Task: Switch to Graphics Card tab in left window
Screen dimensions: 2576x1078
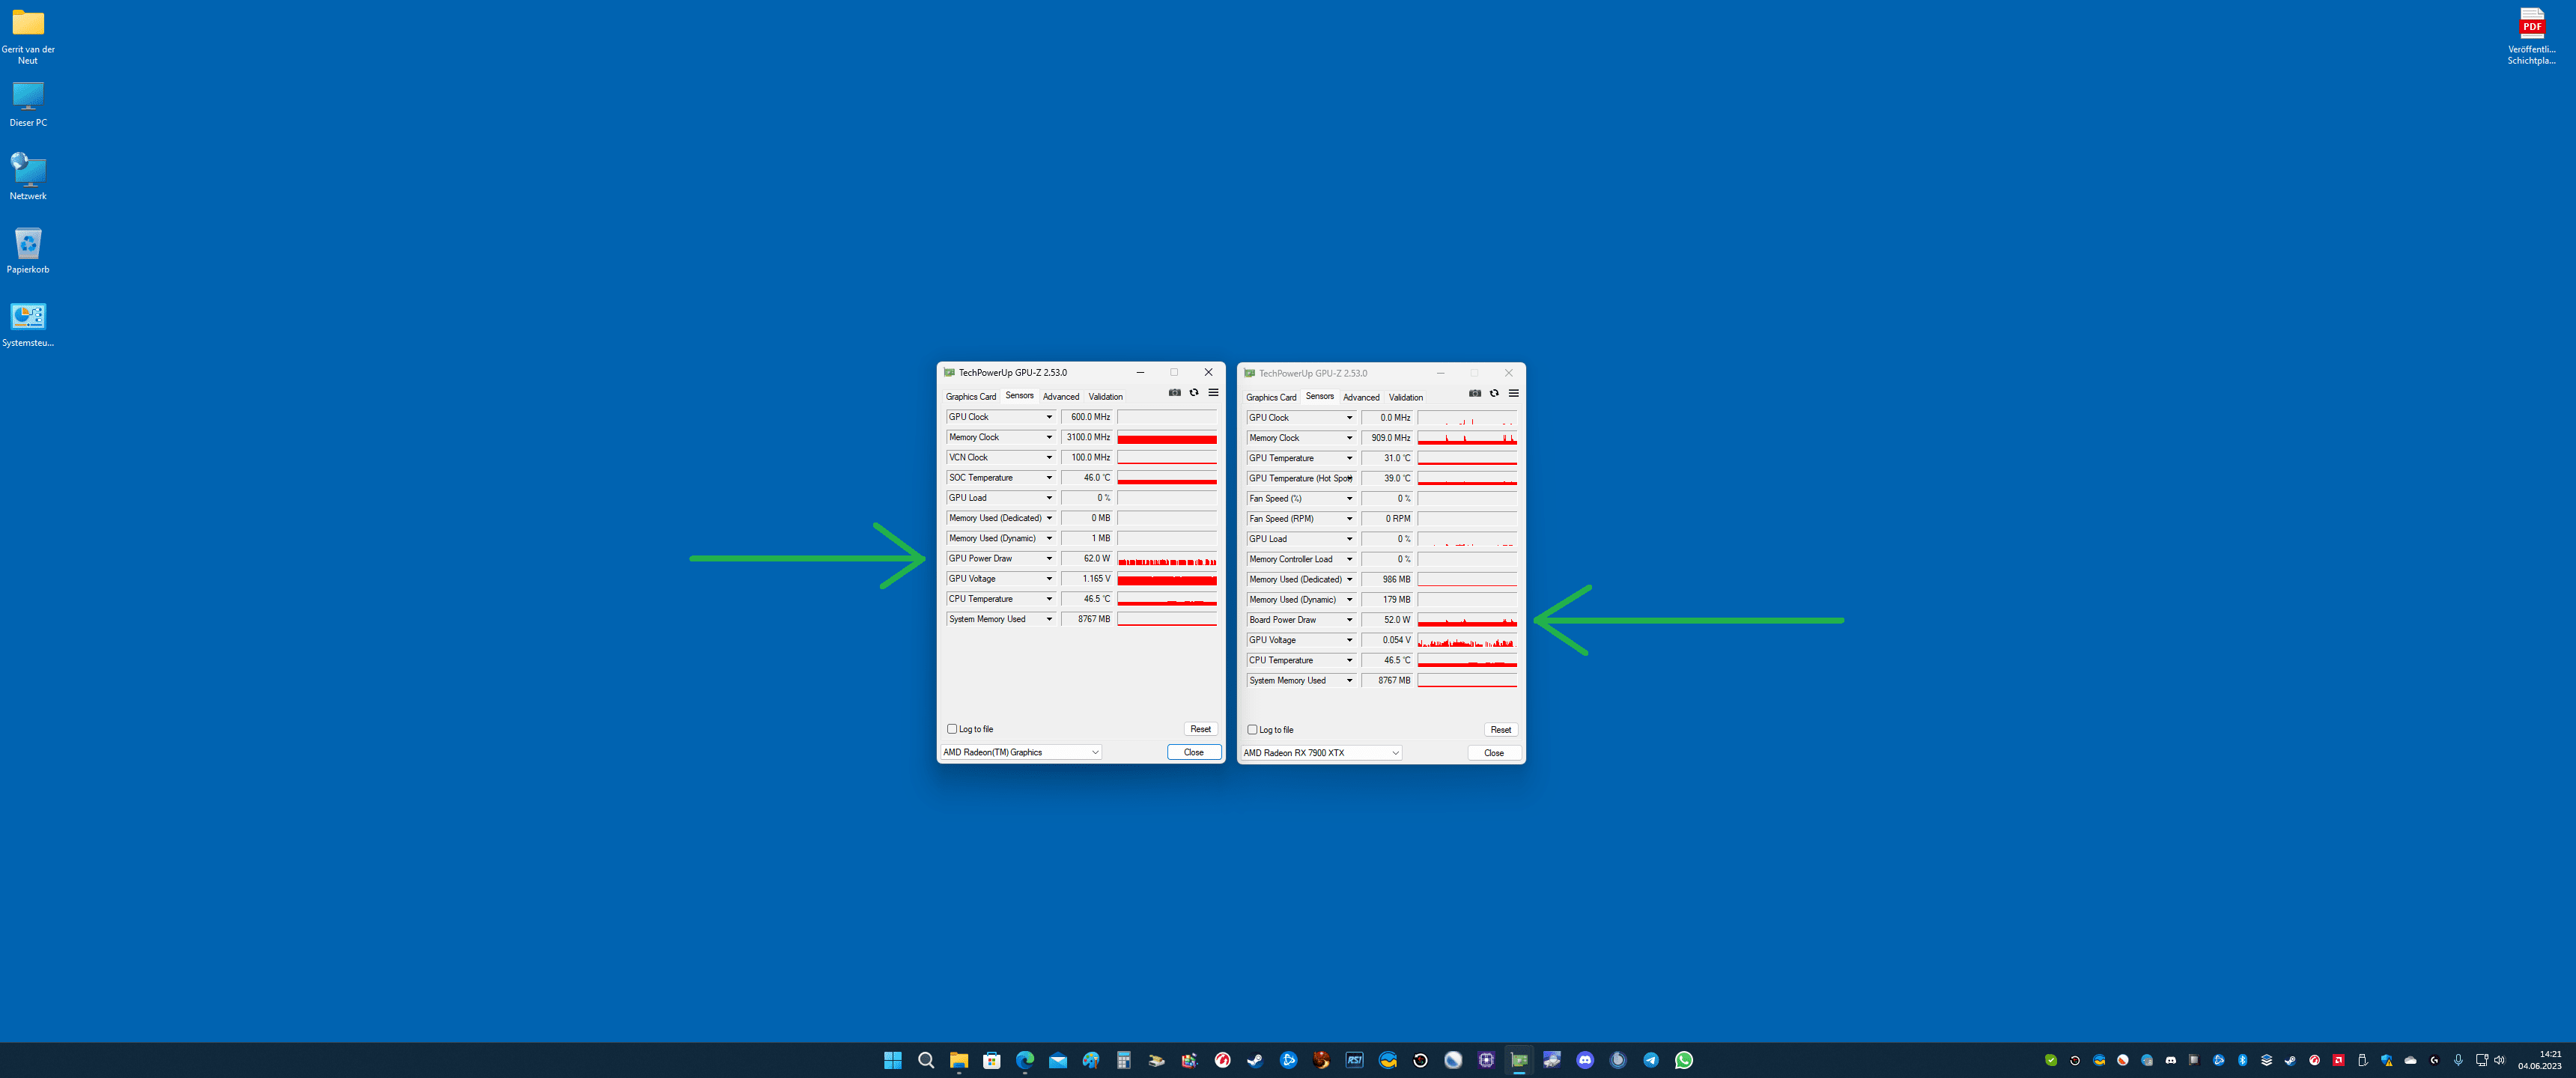Action: click(970, 397)
